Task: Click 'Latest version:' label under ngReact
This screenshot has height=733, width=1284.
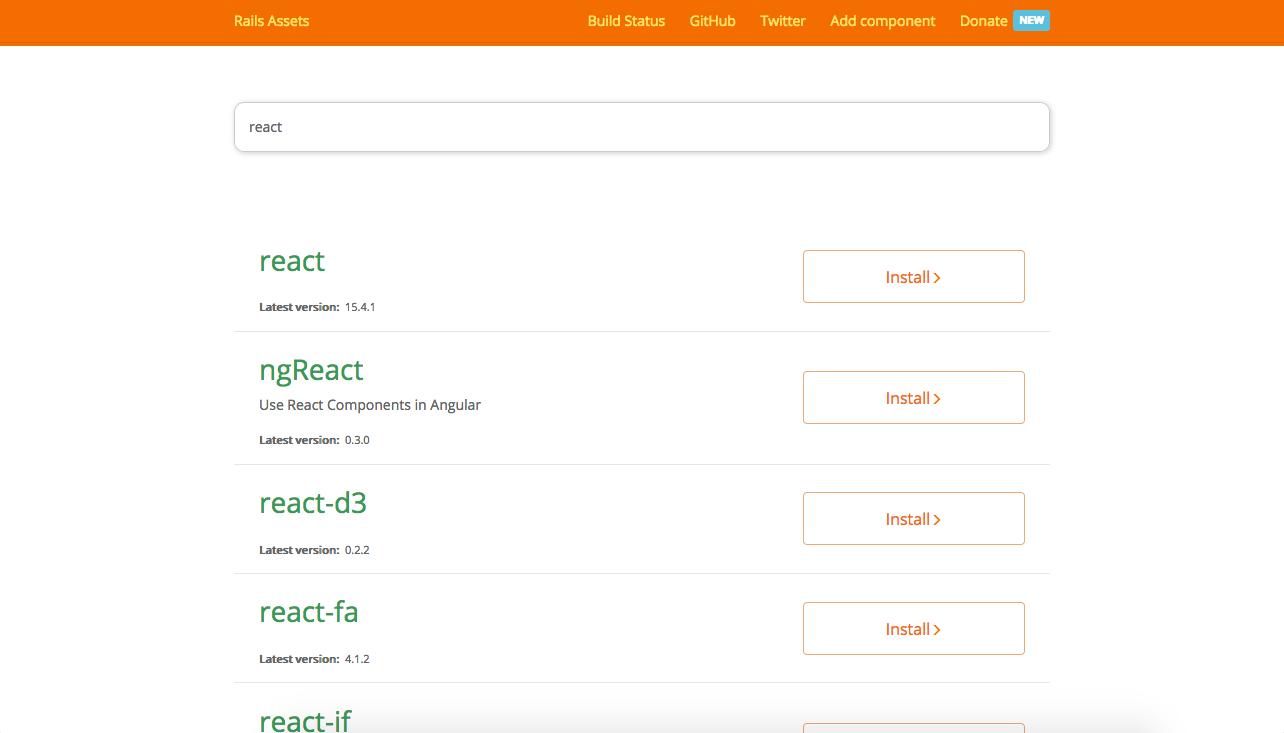Action: click(x=299, y=440)
